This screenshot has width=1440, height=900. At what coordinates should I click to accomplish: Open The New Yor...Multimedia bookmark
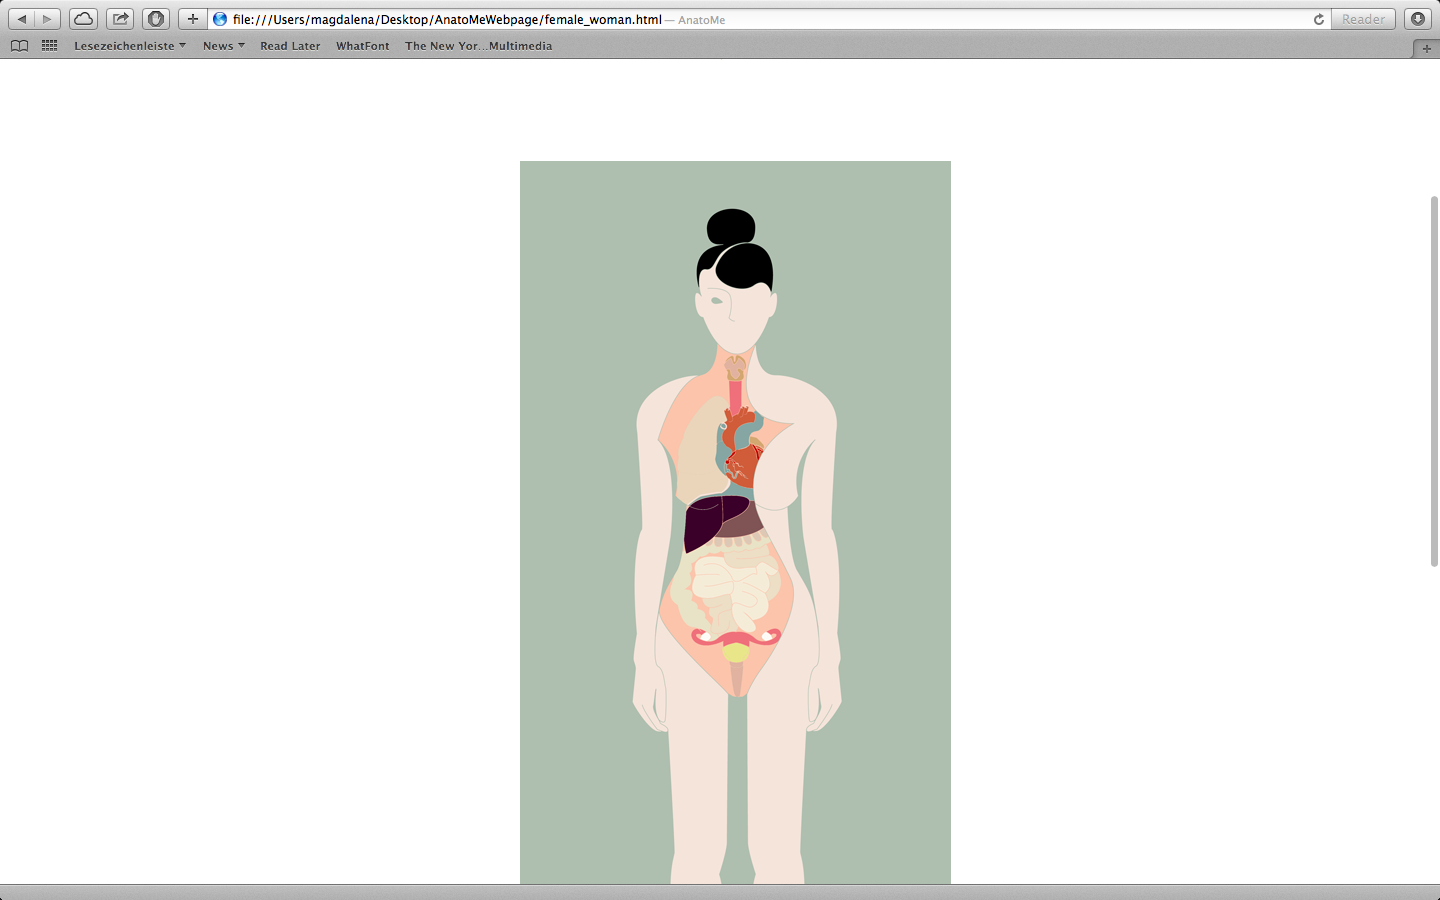click(x=478, y=46)
